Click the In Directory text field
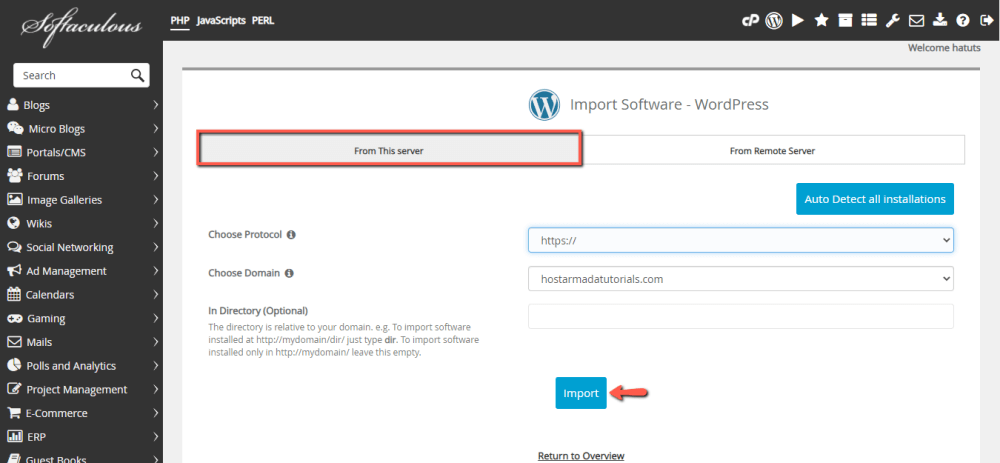 740,316
